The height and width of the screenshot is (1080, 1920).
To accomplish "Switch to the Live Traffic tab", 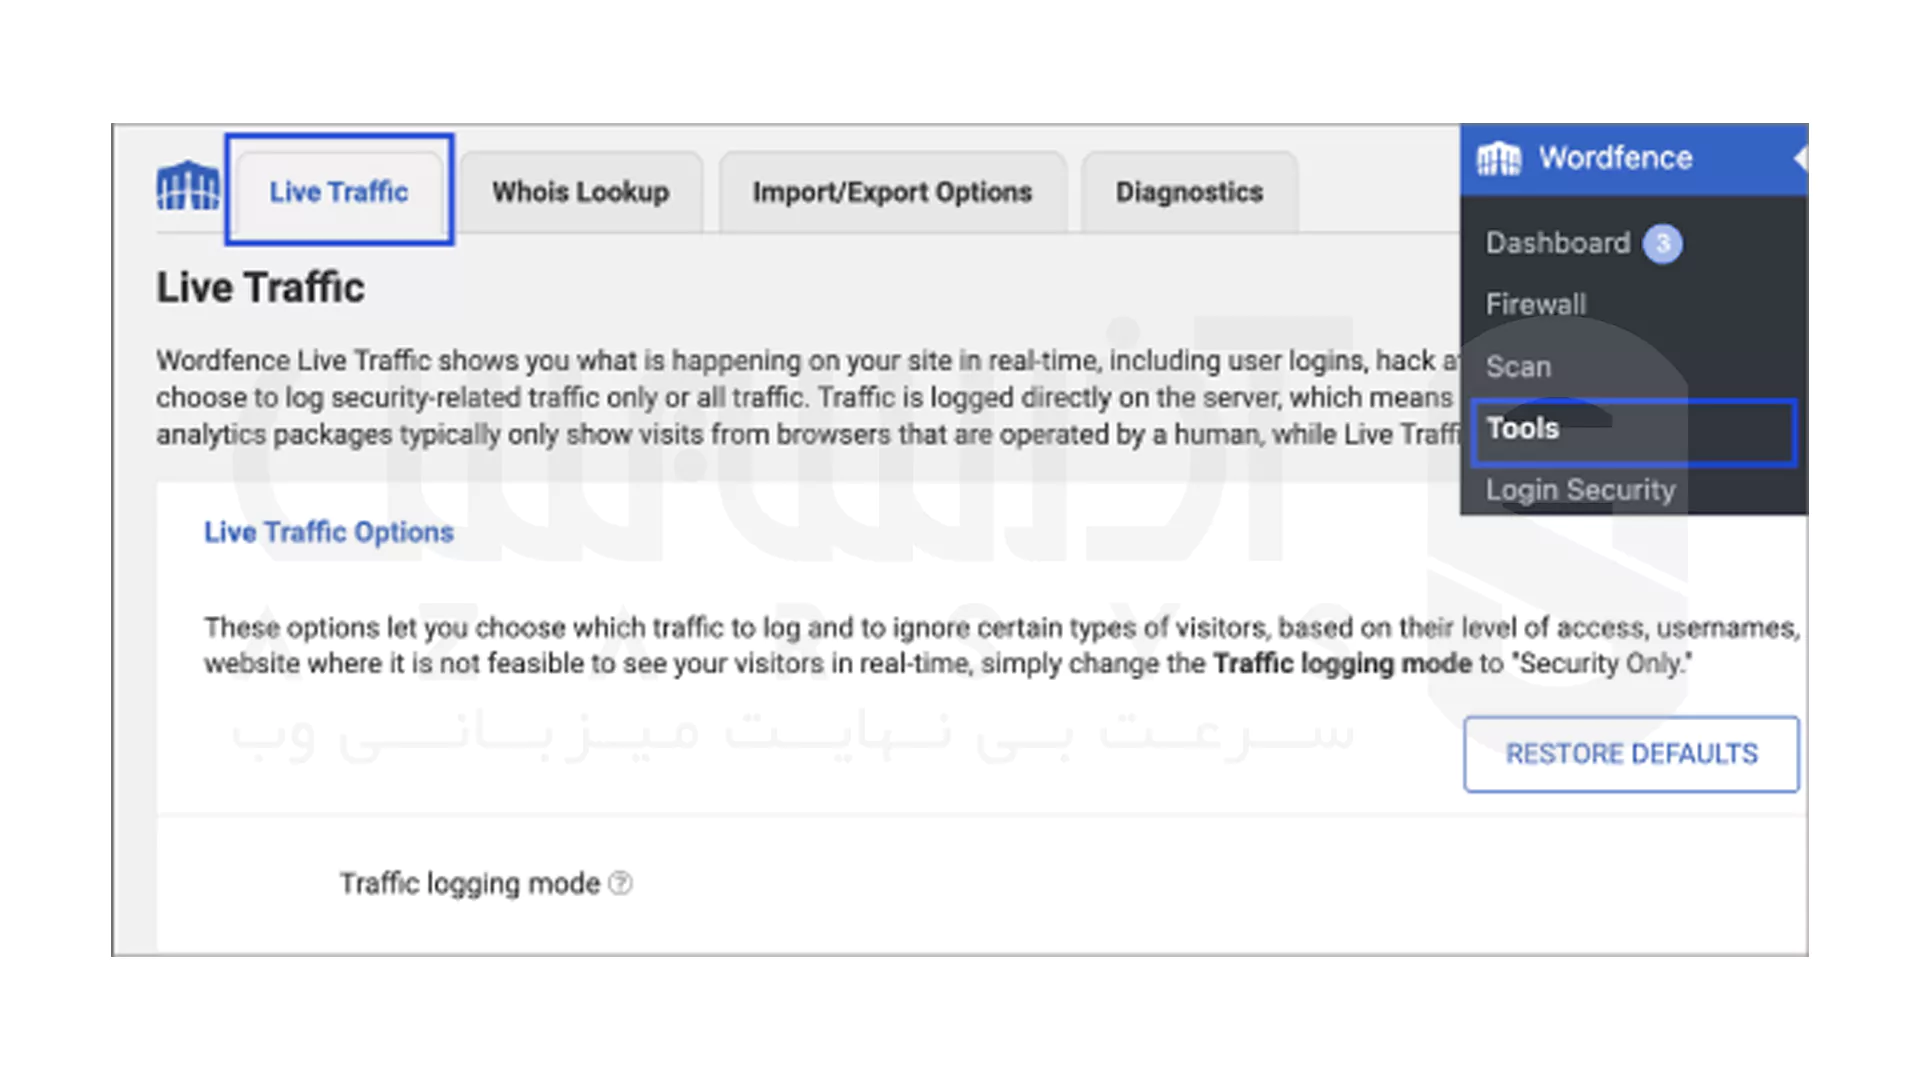I will click(339, 191).
